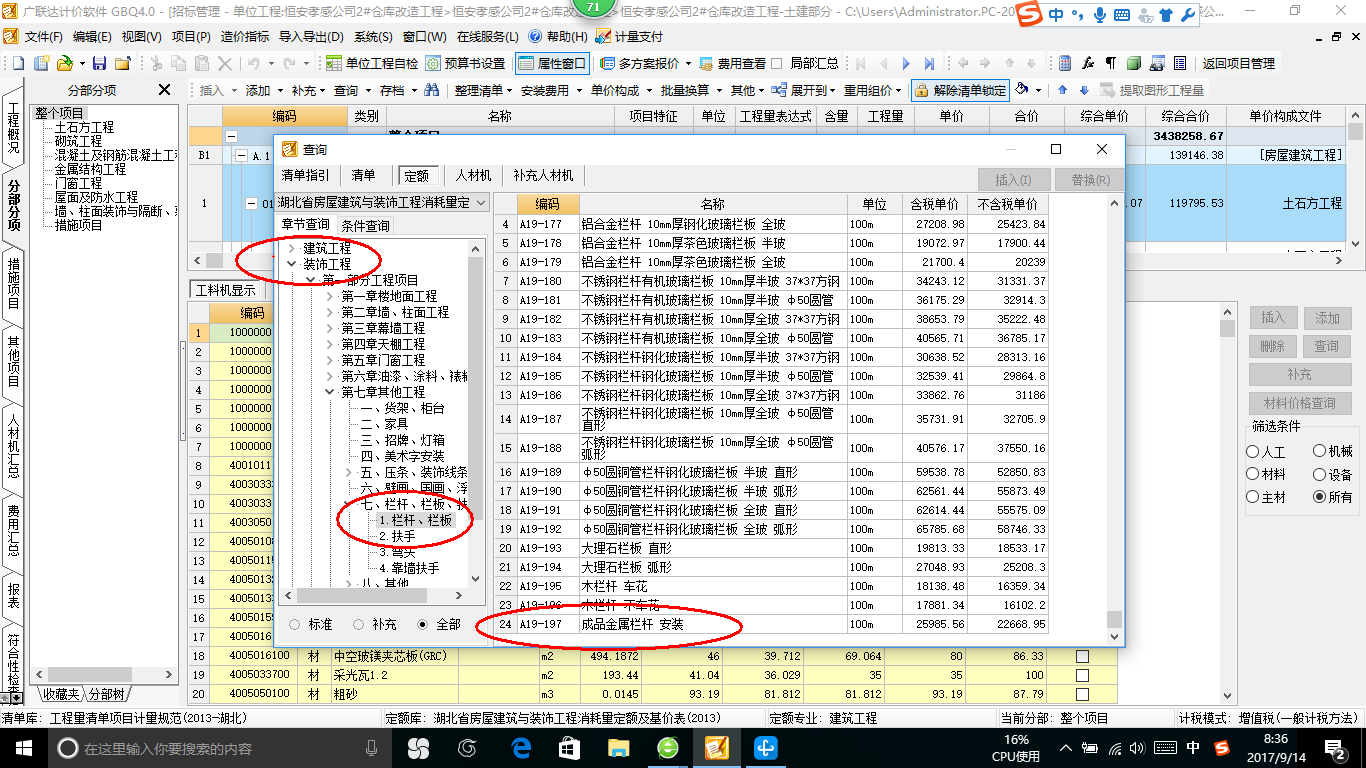Open File Explorer from the taskbar
The height and width of the screenshot is (768, 1366).
tap(618, 748)
